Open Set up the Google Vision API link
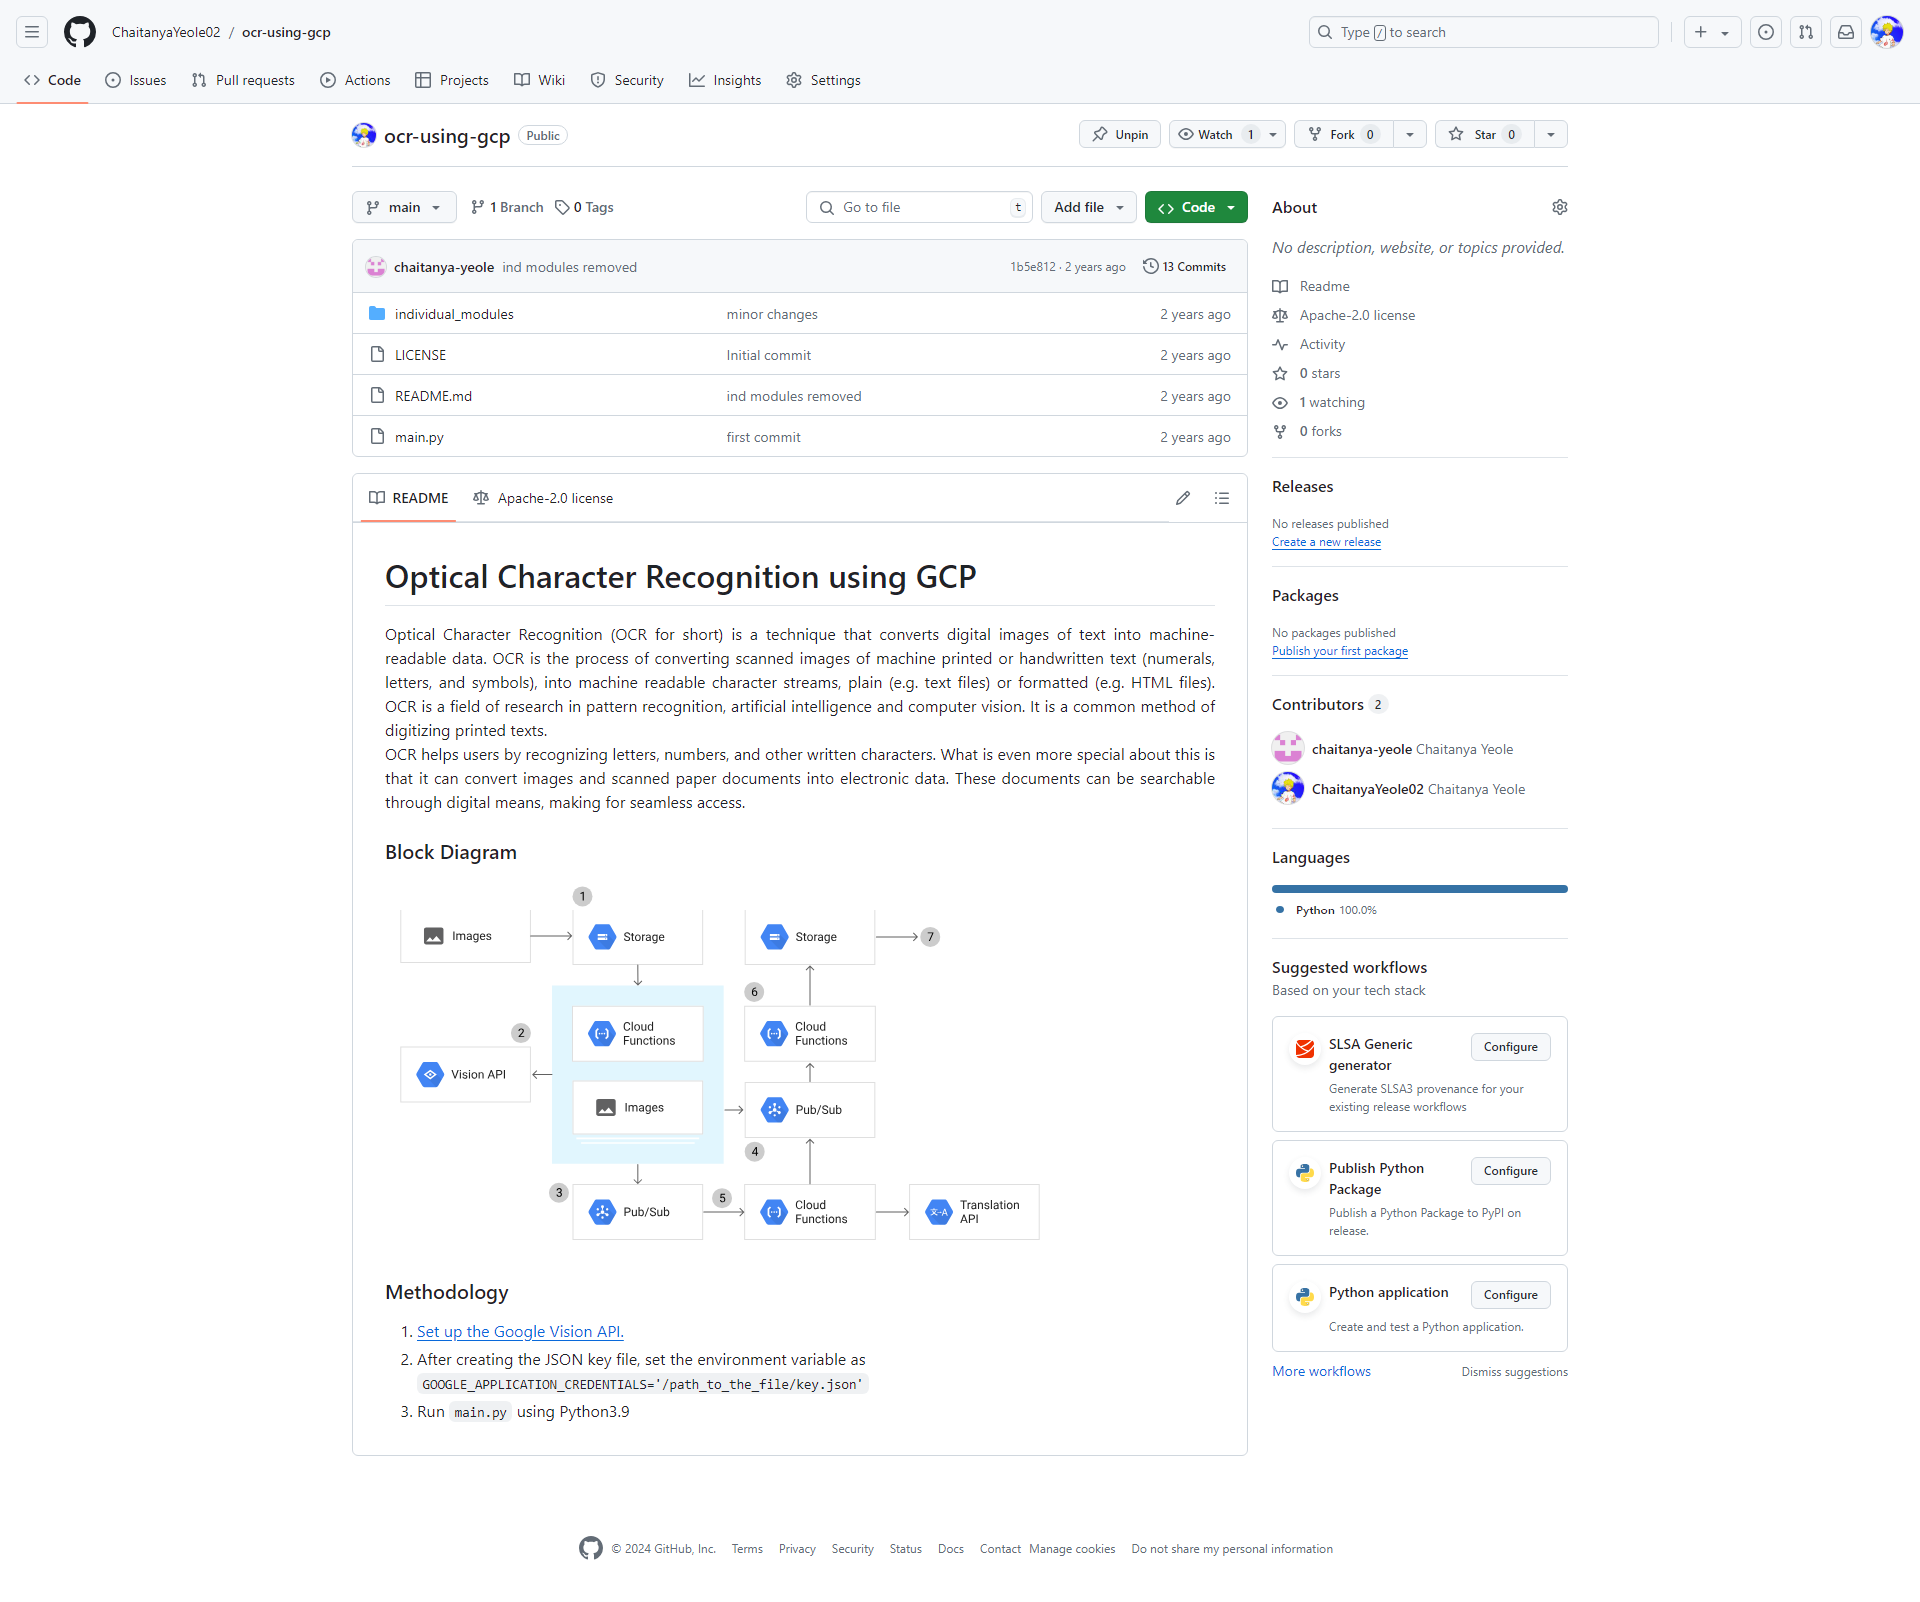This screenshot has width=1920, height=1602. pyautogui.click(x=520, y=1332)
